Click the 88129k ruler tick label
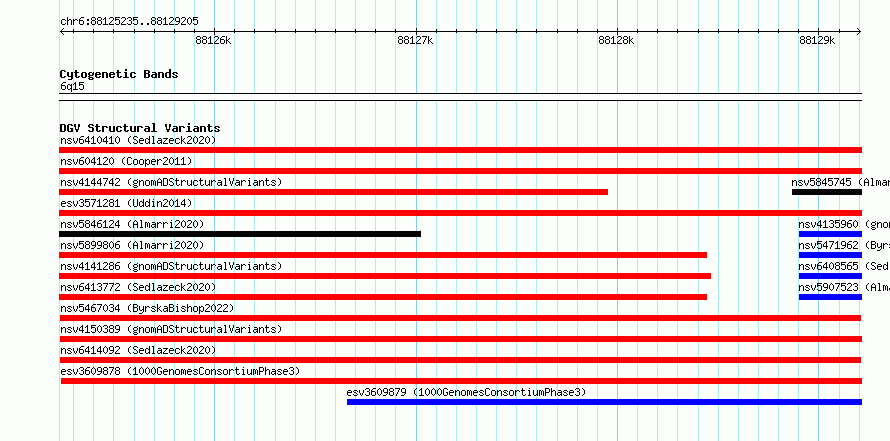 pyautogui.click(x=817, y=40)
